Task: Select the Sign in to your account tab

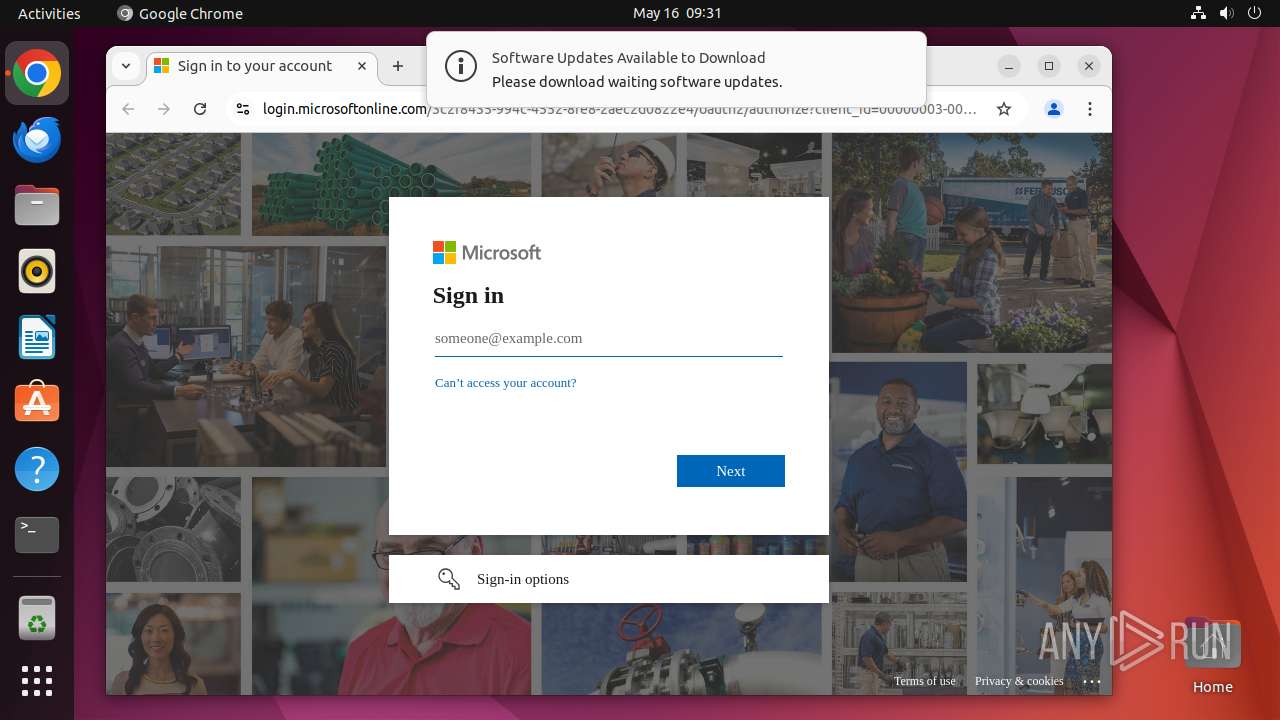Action: [262, 66]
